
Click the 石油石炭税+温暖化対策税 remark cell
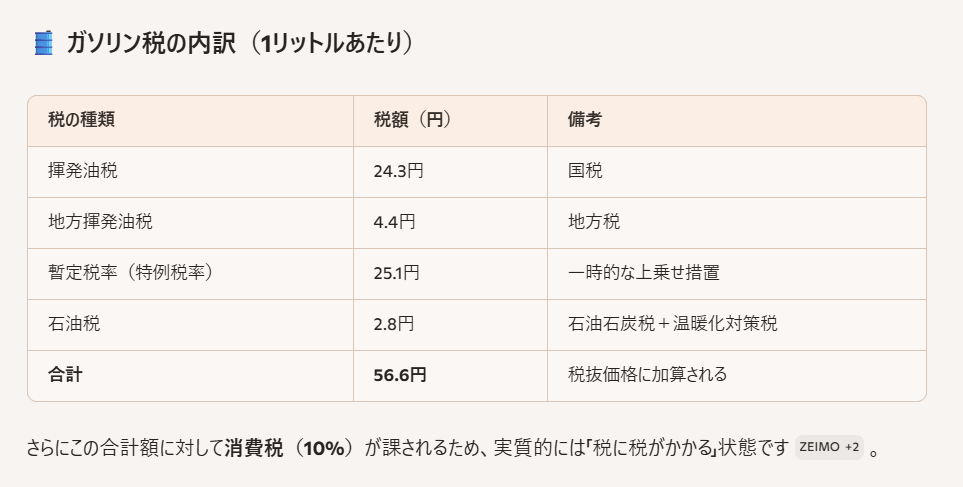pyautogui.click(x=672, y=324)
